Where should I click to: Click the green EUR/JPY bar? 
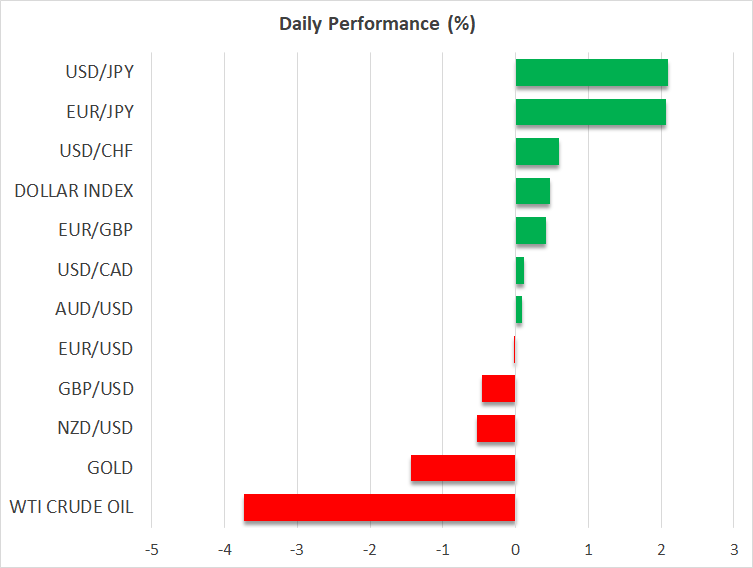[x=590, y=112]
